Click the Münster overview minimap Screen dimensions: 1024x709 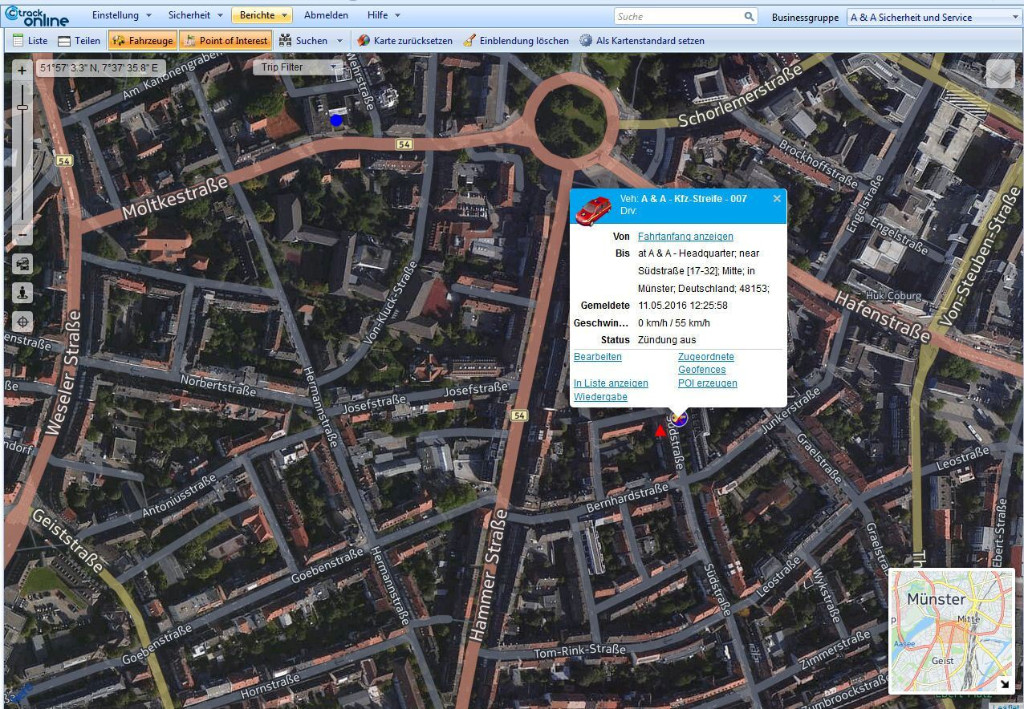[951, 630]
